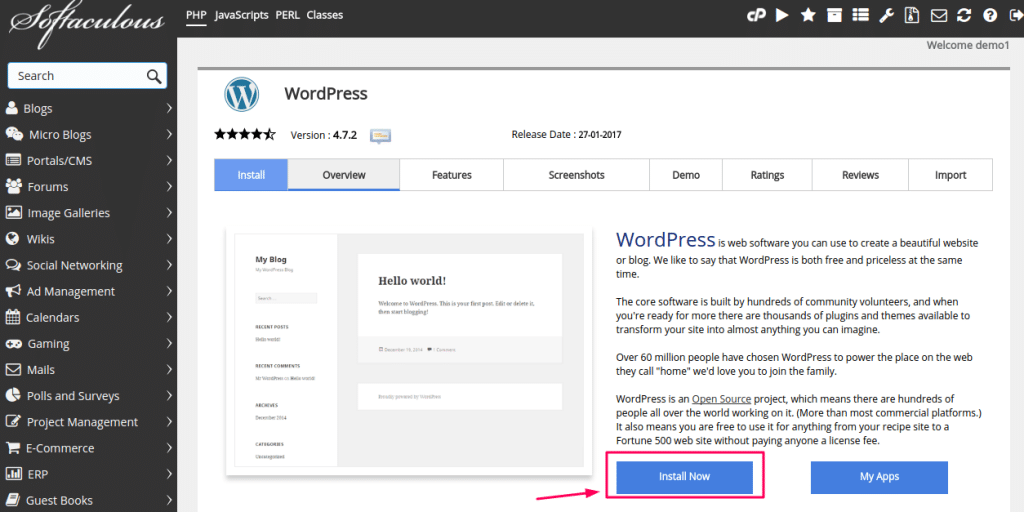Screen dimensions: 1024x512
Task: Expand the Wikis category chevron
Action: pyautogui.click(x=169, y=239)
